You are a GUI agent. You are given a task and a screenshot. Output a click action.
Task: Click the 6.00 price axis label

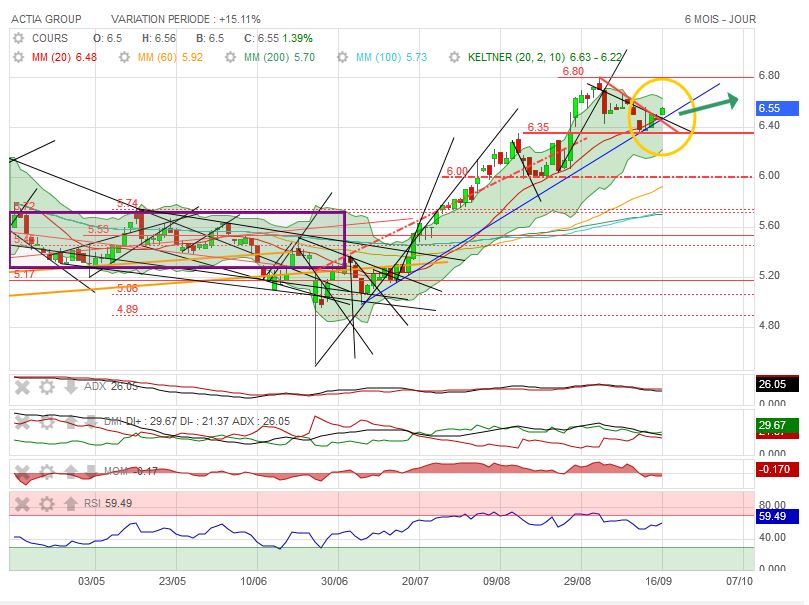(769, 176)
